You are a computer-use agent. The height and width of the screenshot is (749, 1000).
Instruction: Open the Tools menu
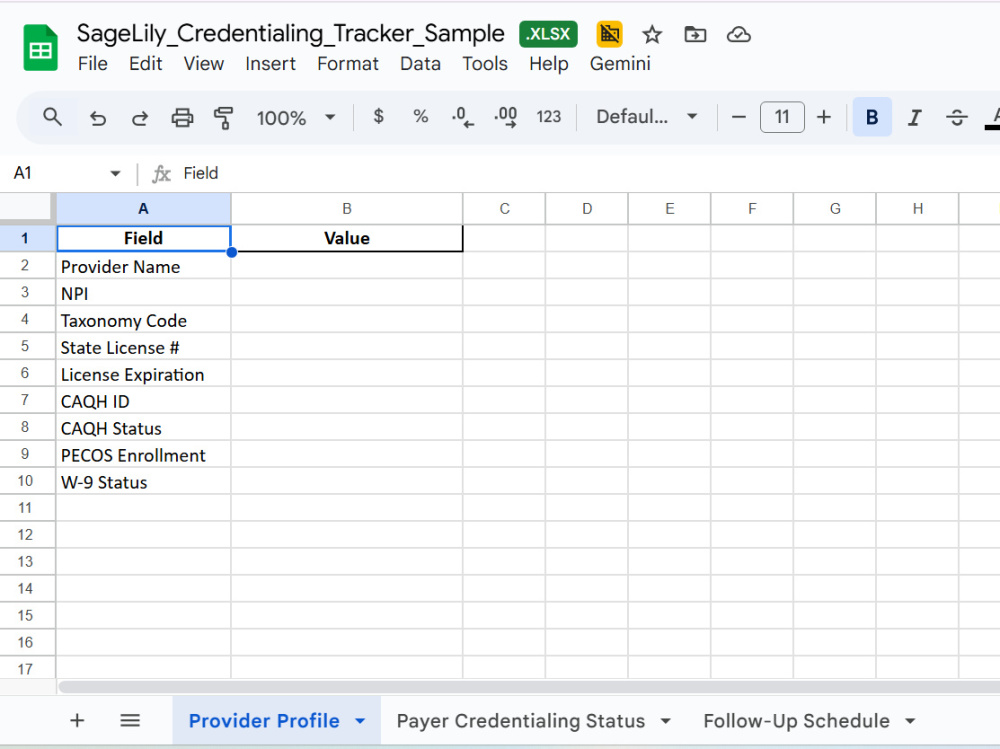tap(485, 64)
